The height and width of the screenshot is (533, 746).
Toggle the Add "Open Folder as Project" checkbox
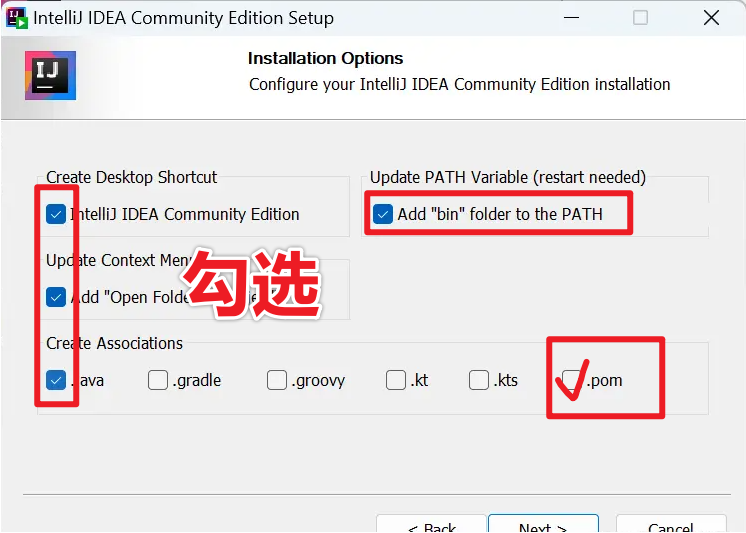[56, 297]
